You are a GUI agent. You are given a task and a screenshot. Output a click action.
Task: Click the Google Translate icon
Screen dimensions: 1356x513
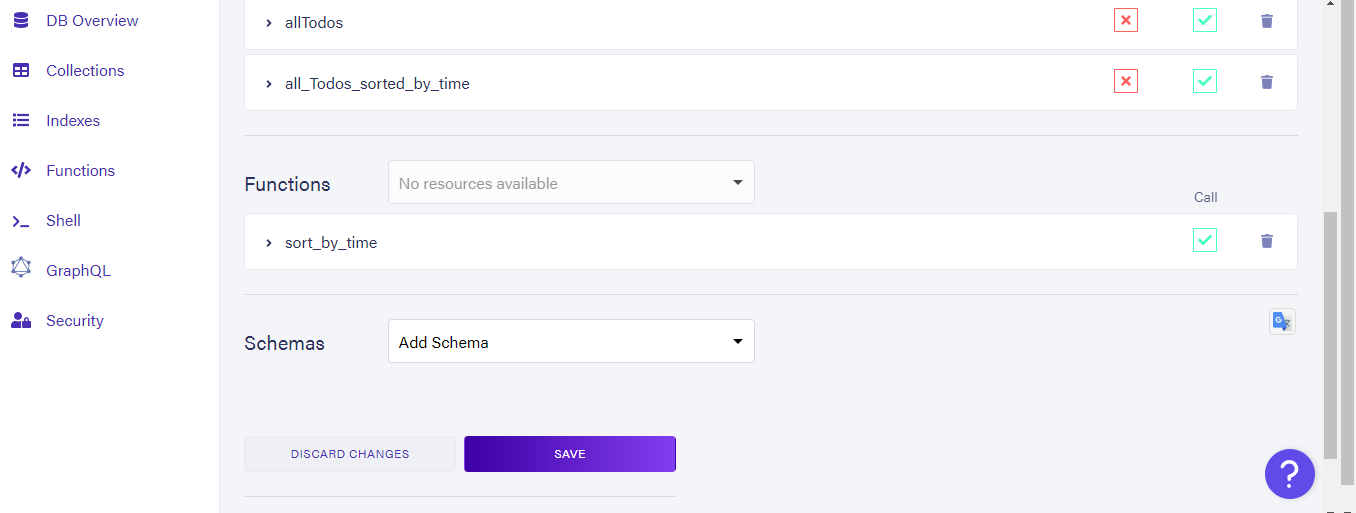(x=1282, y=321)
